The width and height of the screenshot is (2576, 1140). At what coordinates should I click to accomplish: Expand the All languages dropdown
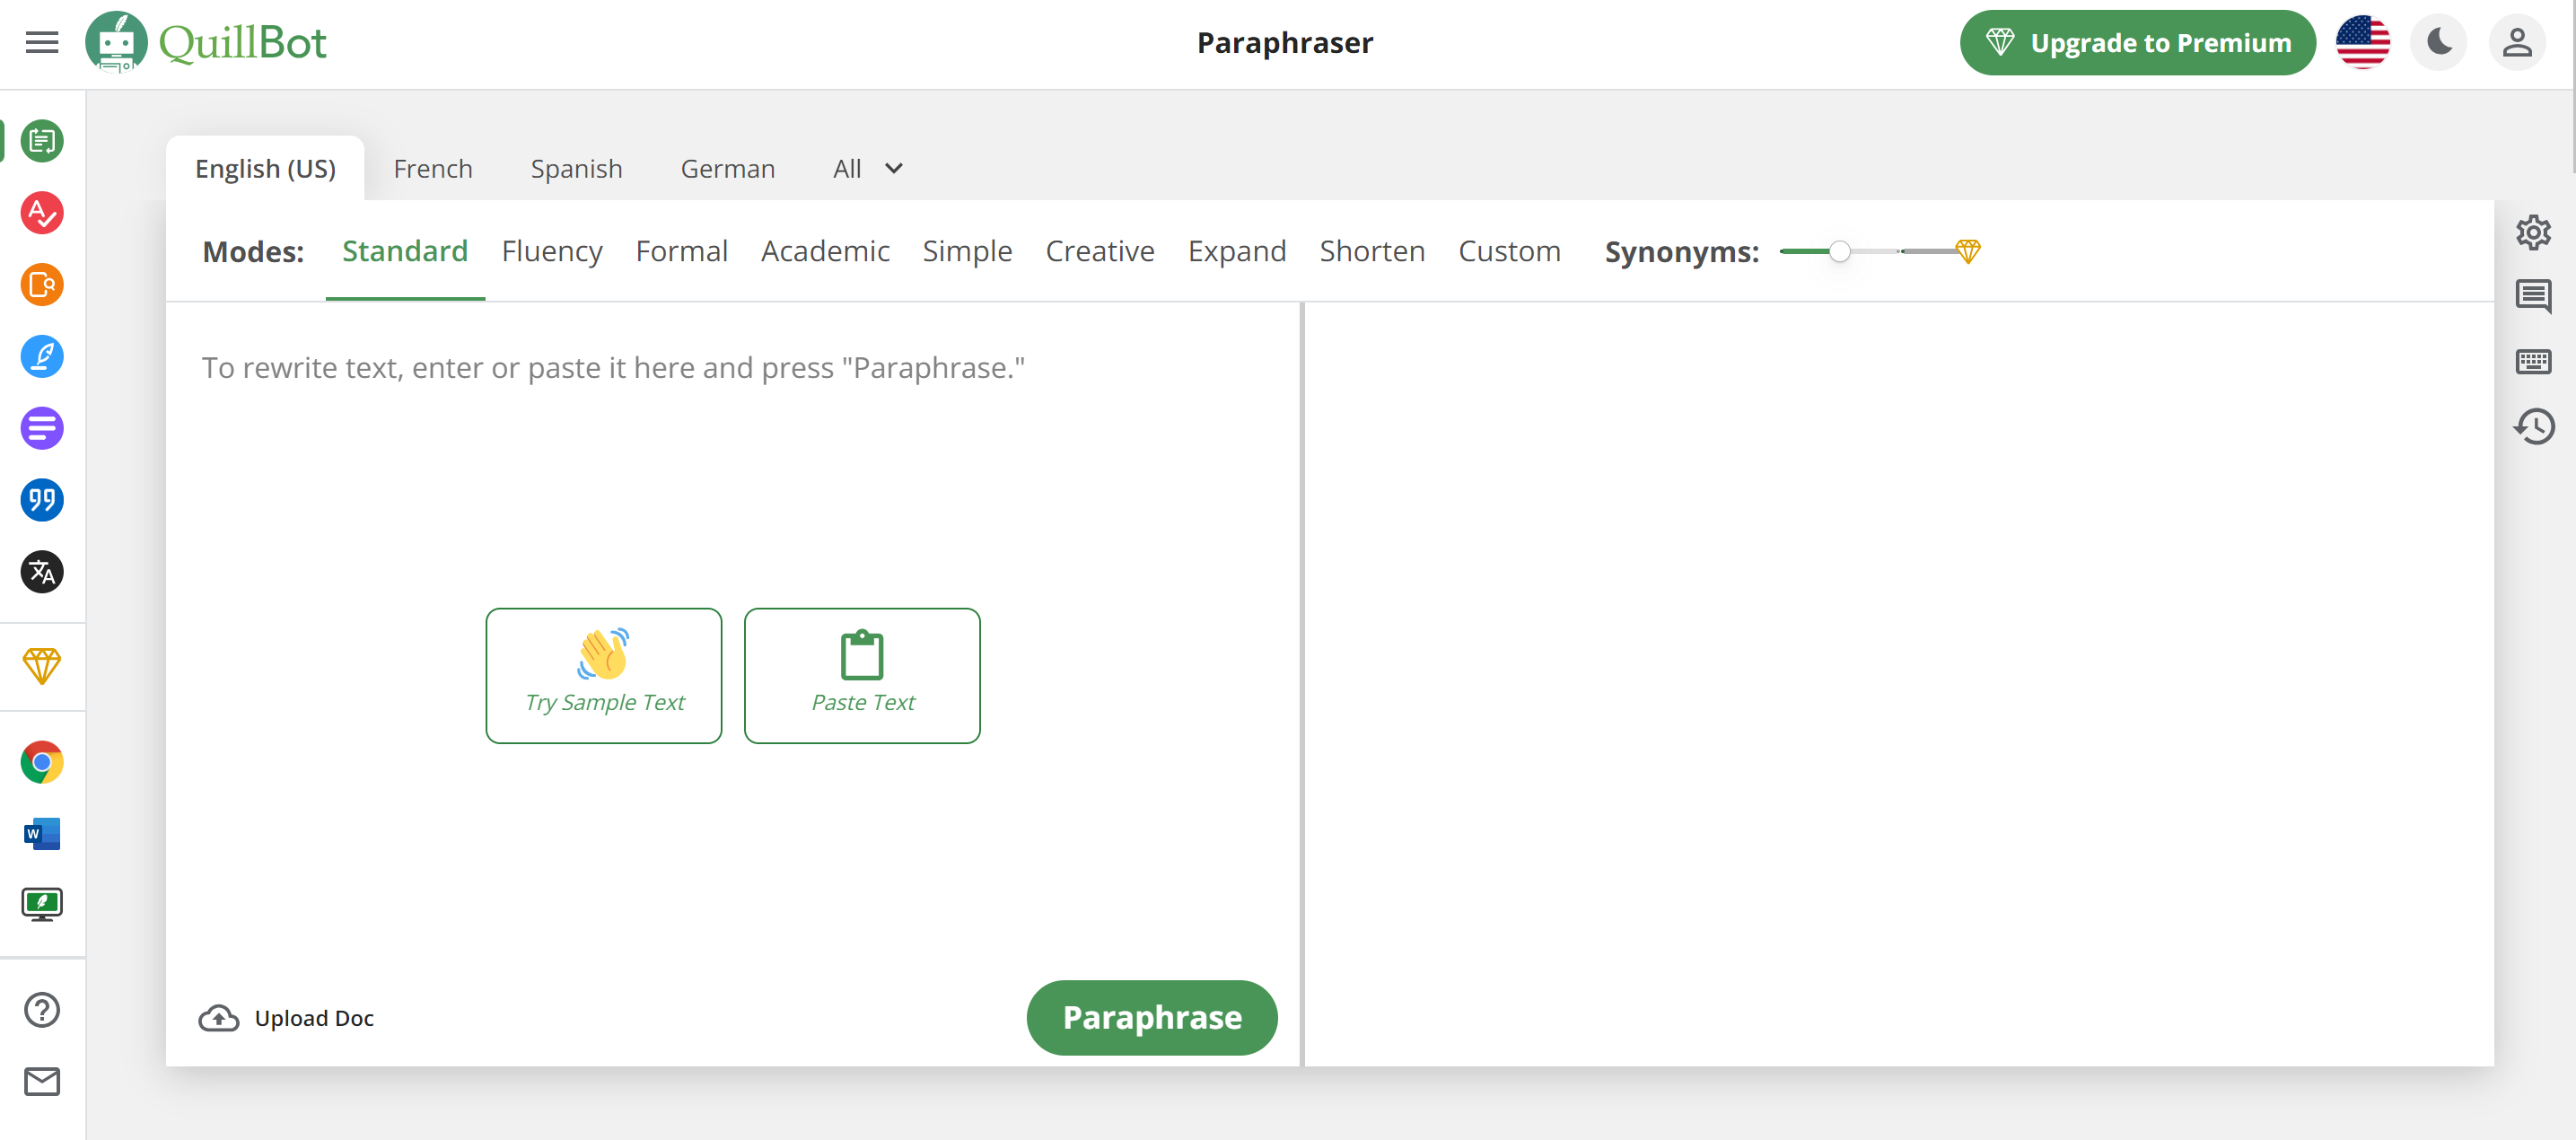tap(868, 169)
